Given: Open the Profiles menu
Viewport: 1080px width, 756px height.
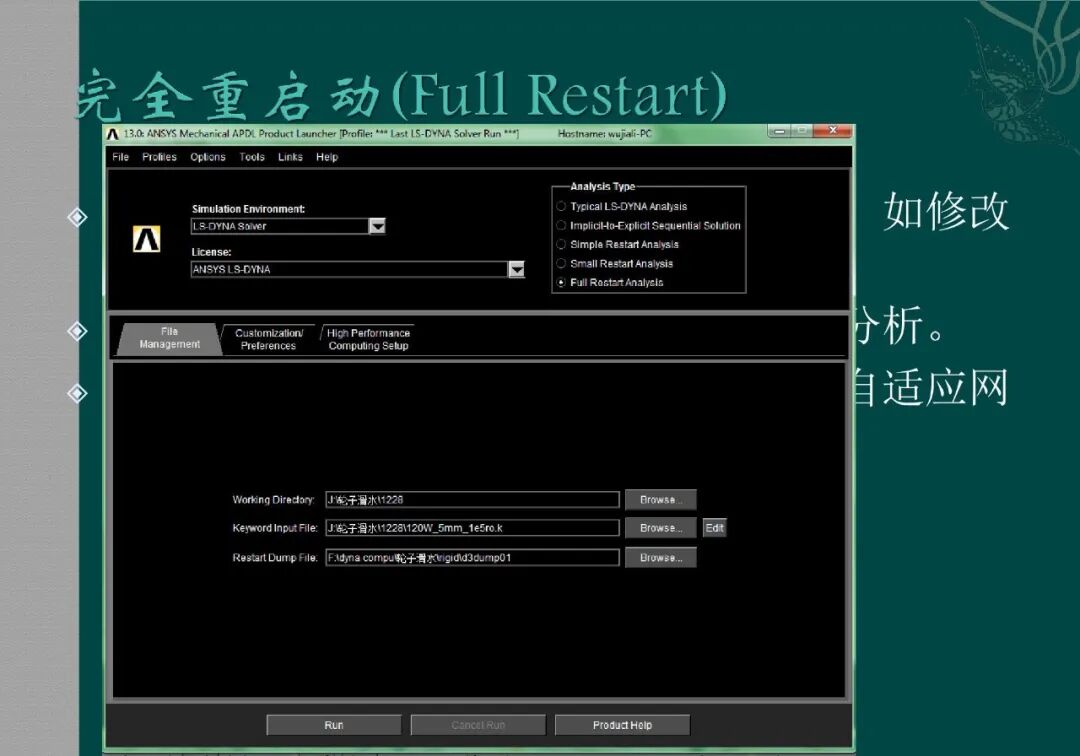Looking at the screenshot, I should (x=159, y=157).
